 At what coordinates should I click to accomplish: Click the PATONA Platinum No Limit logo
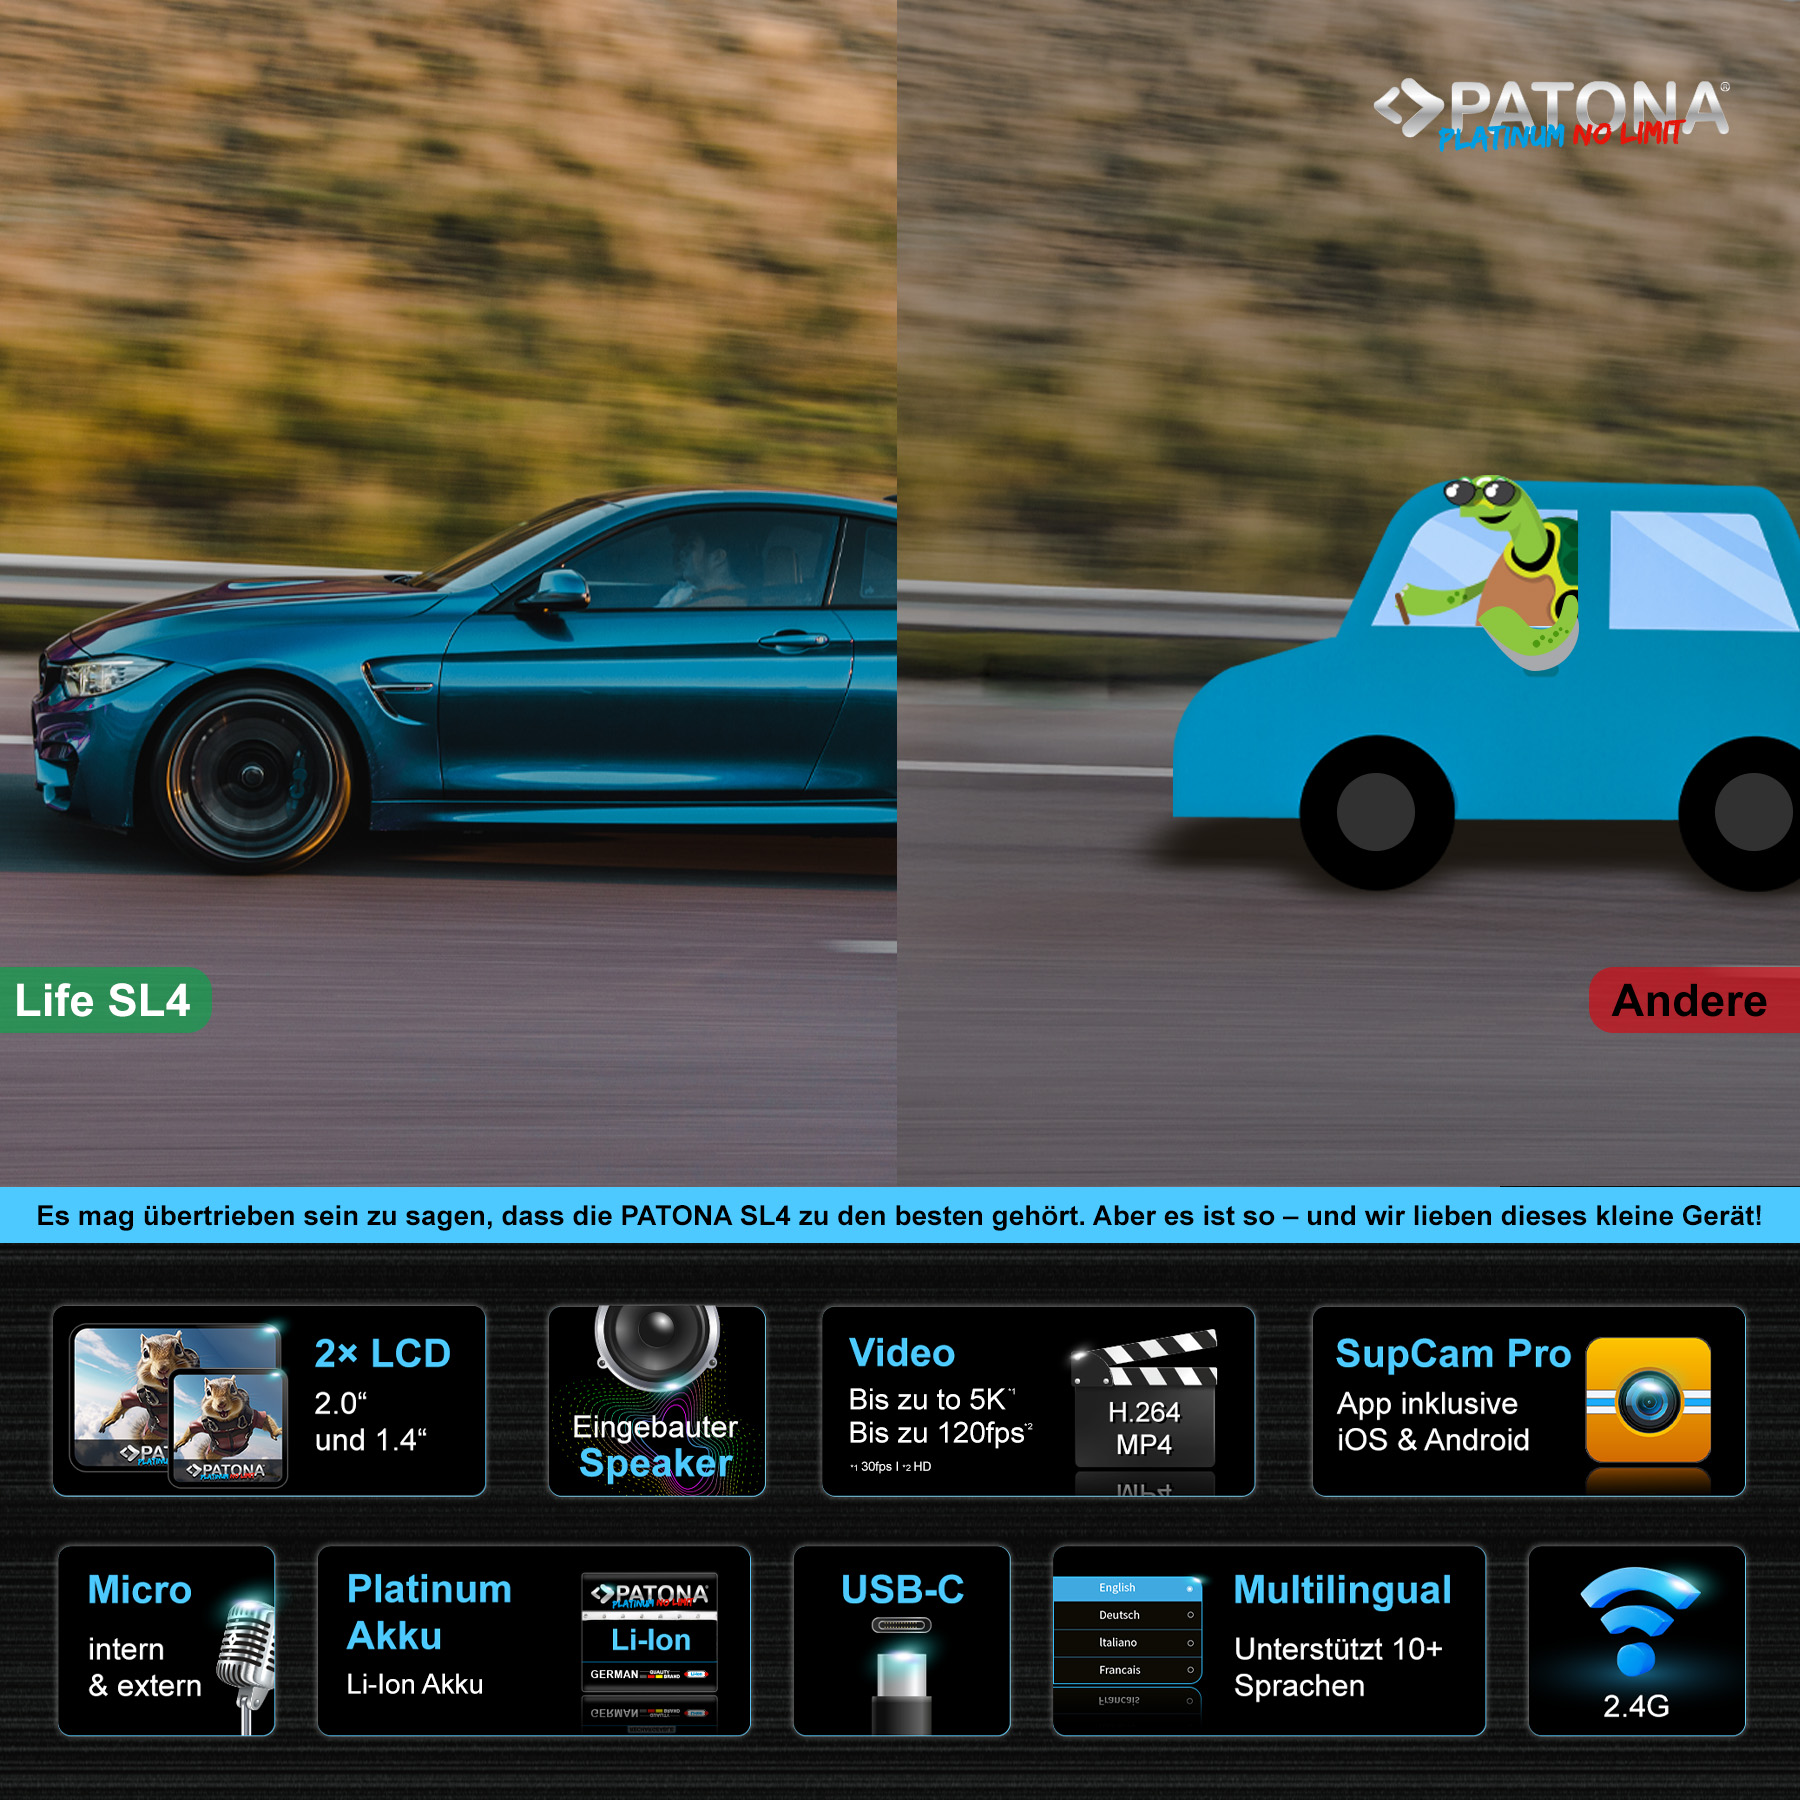pyautogui.click(x=1552, y=114)
